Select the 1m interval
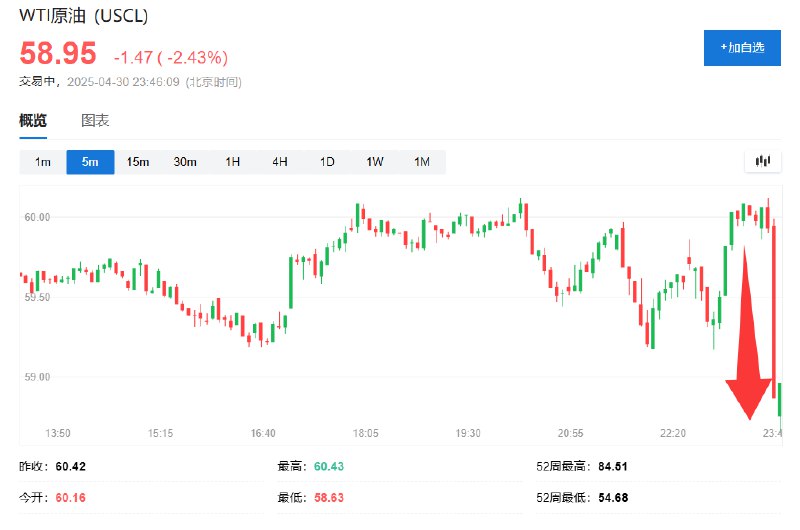Screen dimensions: 800x530 click(43, 162)
